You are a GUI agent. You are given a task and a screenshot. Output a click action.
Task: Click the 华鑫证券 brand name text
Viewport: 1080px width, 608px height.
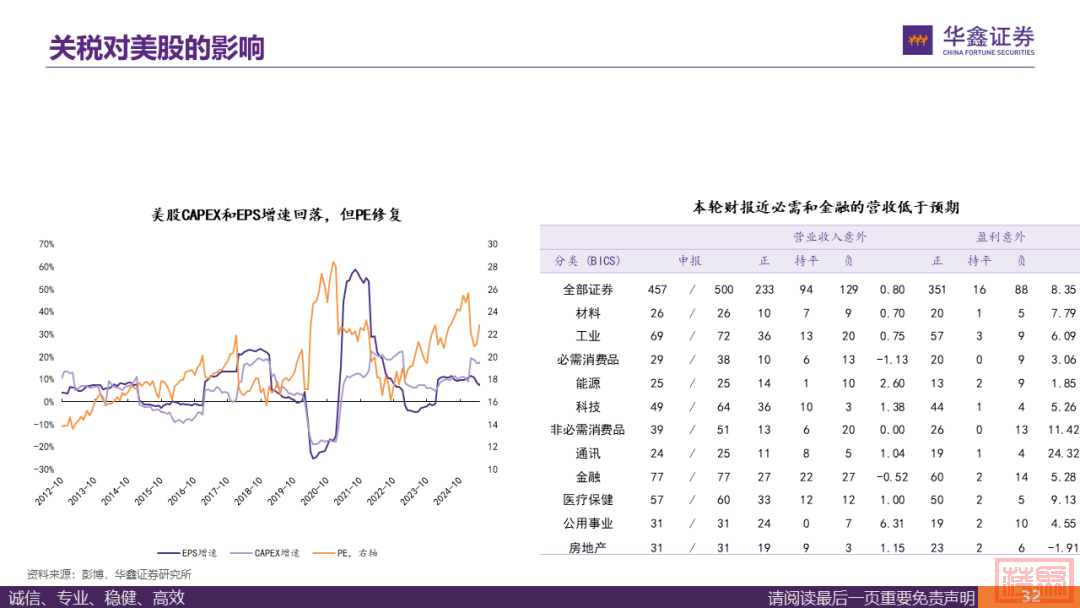pos(989,35)
